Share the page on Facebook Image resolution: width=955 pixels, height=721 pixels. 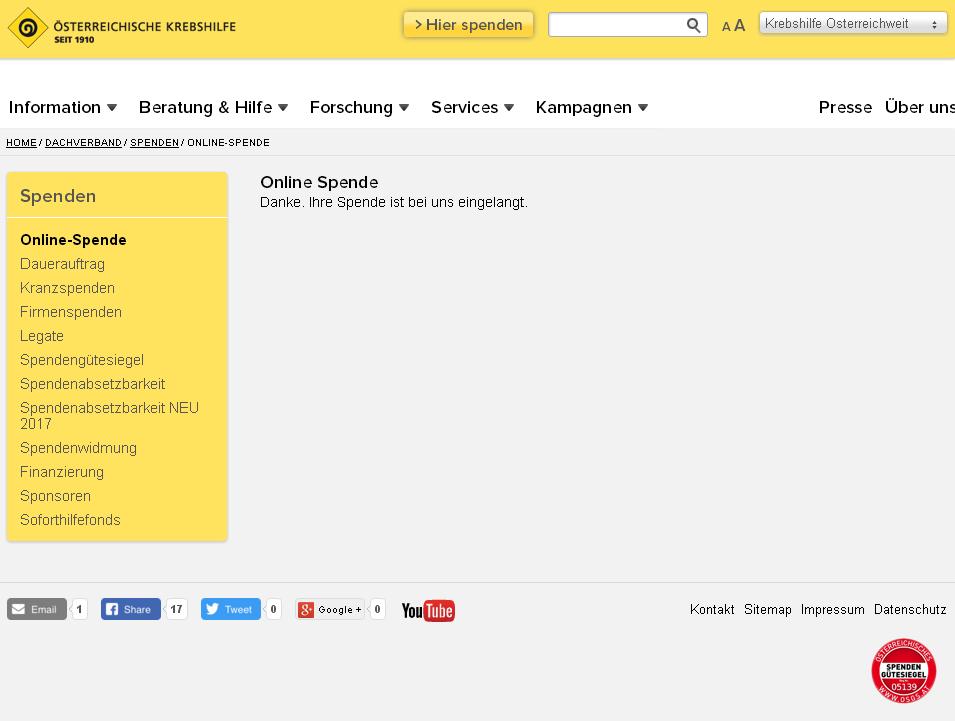coord(130,609)
